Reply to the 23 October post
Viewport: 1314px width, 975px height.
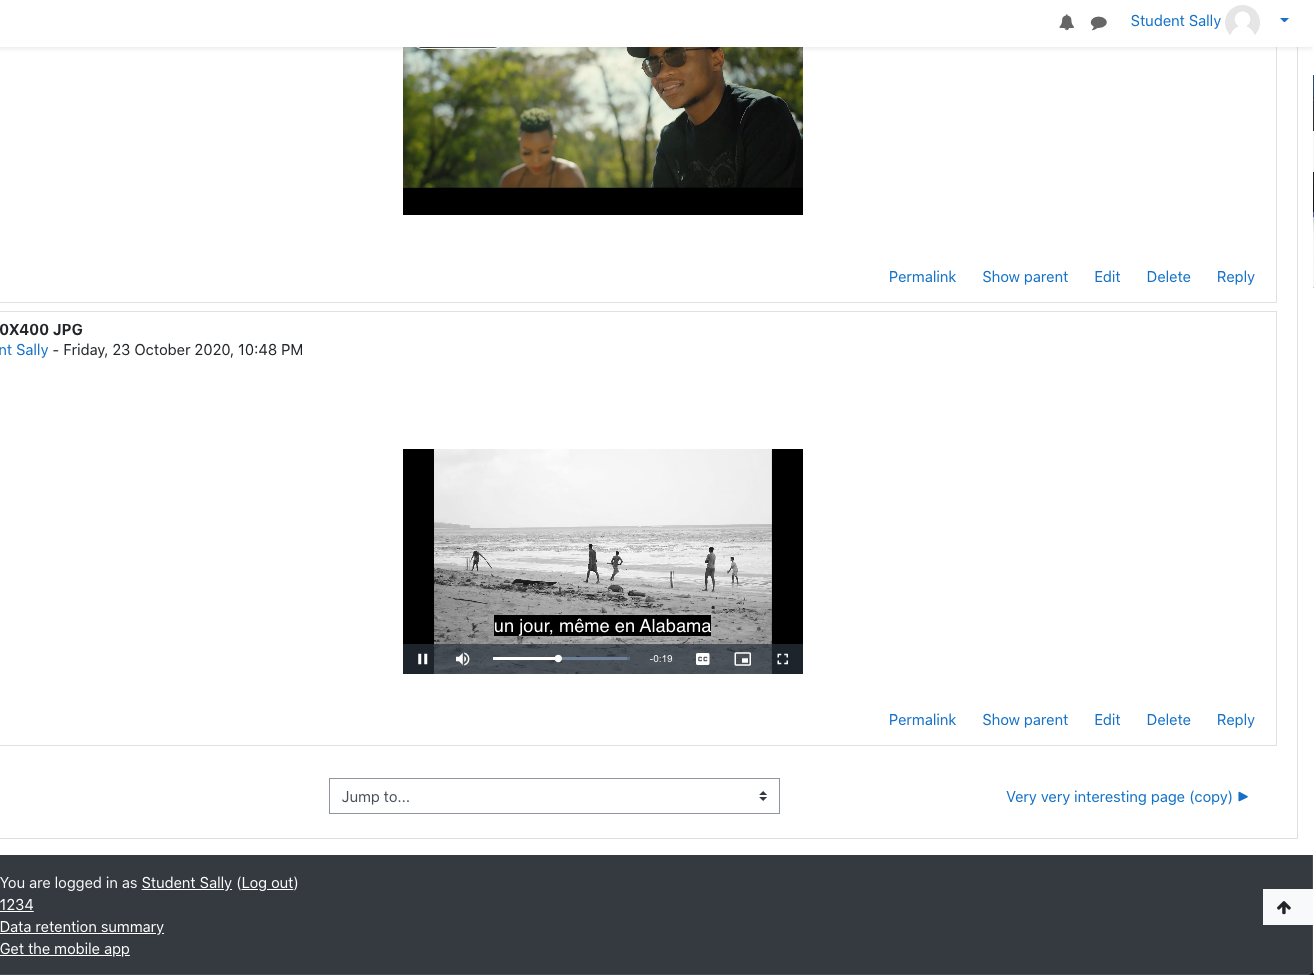point(1235,720)
